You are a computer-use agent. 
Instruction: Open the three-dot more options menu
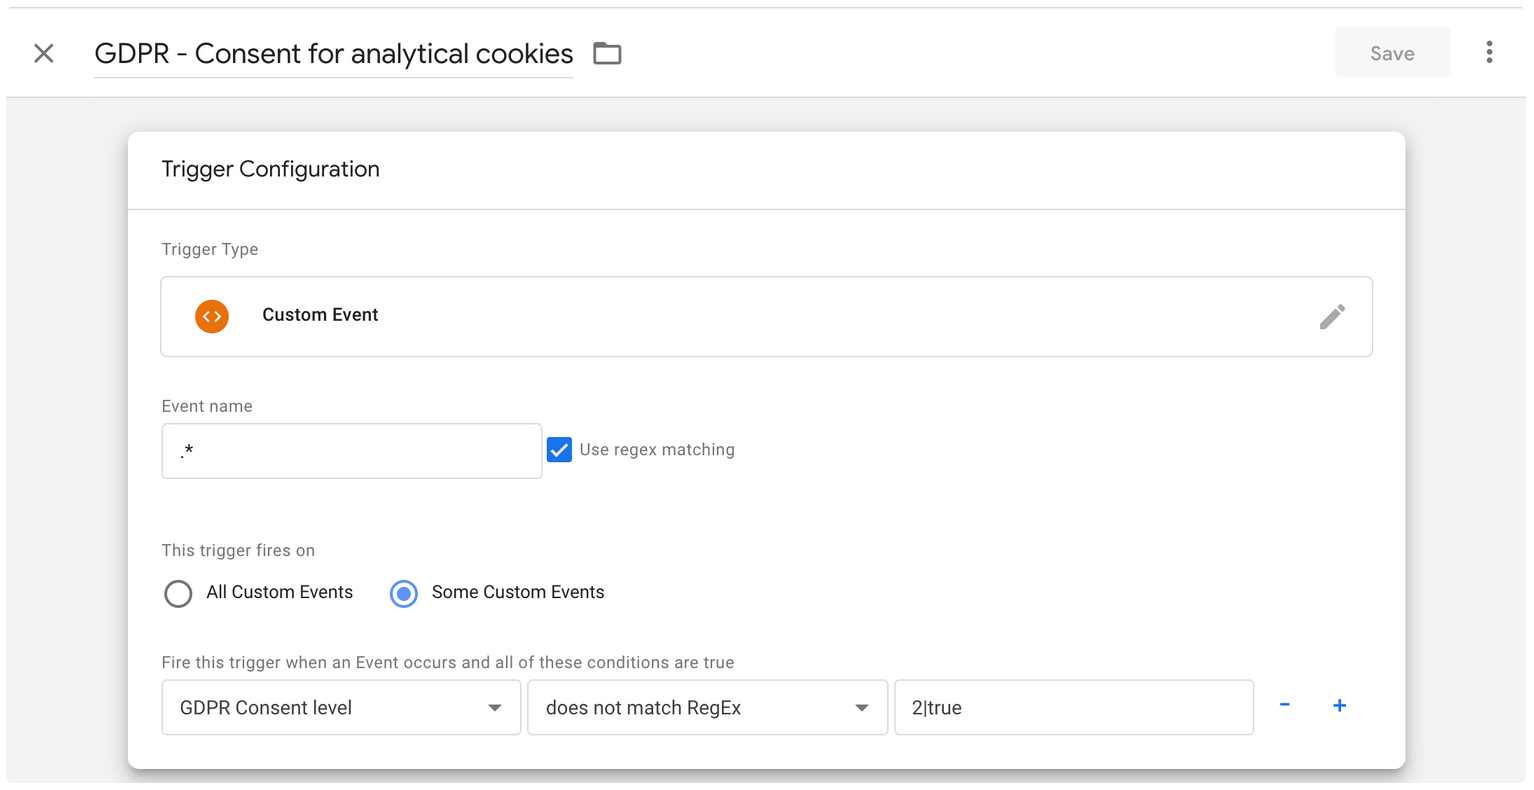point(1489,53)
